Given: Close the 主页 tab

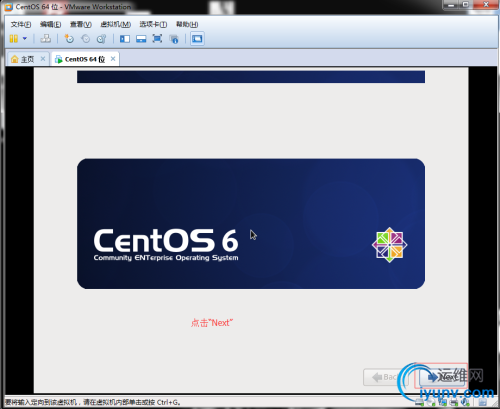Looking at the screenshot, I should click(x=43, y=59).
